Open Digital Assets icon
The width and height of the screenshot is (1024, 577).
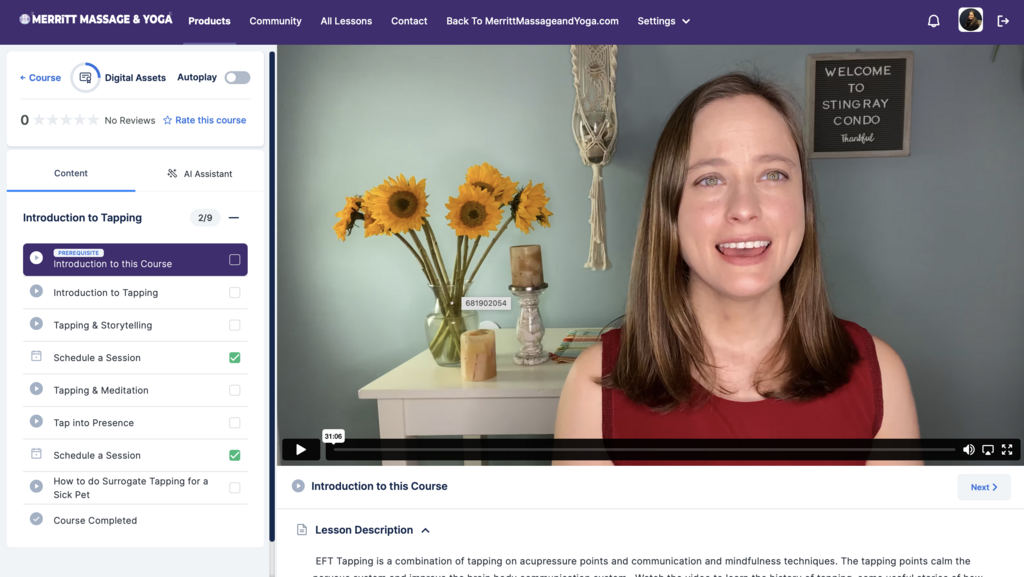[86, 78]
